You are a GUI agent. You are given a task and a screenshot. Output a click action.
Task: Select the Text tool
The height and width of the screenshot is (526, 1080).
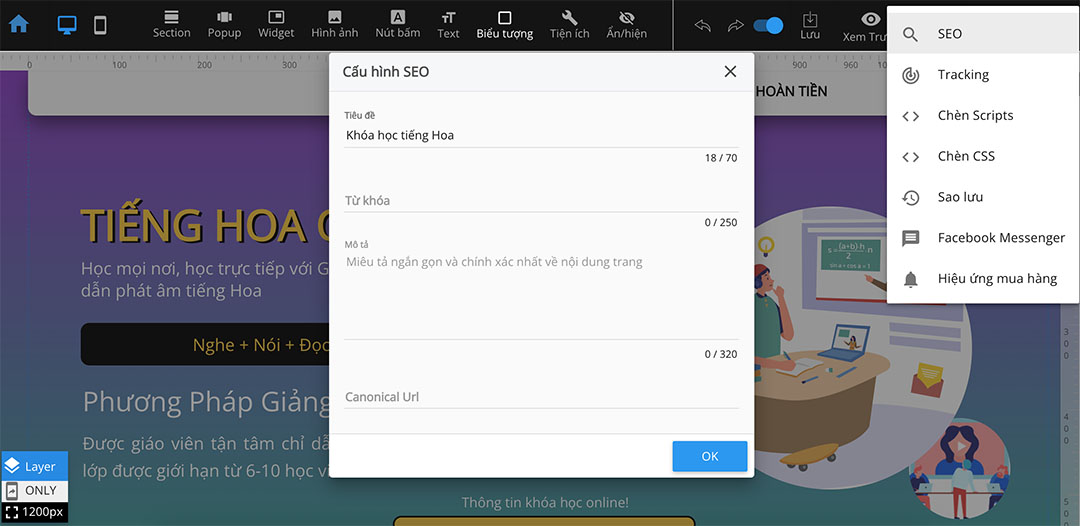pos(448,25)
